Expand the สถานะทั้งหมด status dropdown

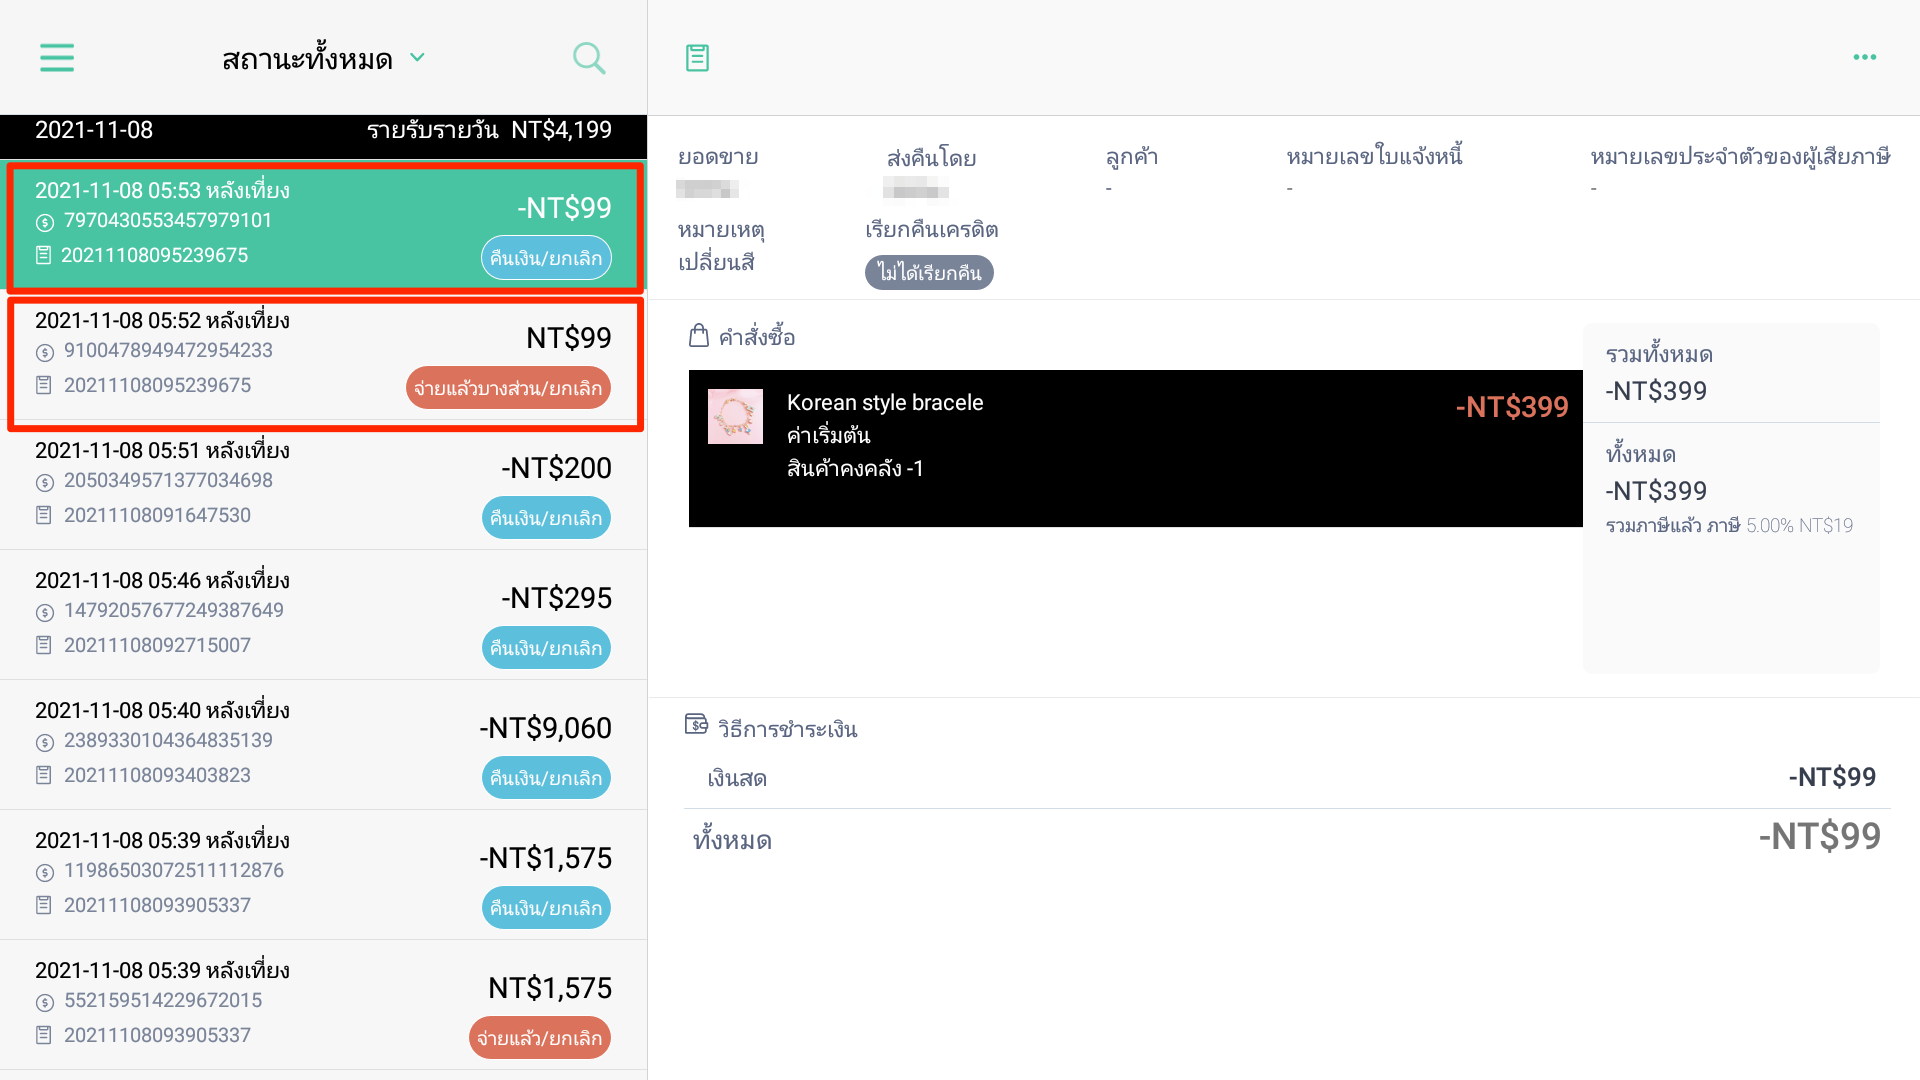[x=323, y=59]
